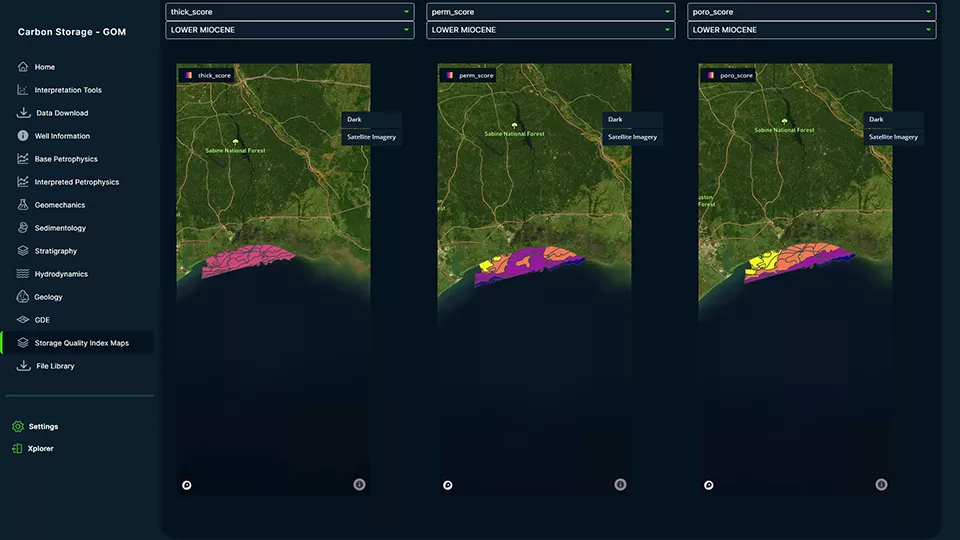Open Geology section

coord(48,297)
